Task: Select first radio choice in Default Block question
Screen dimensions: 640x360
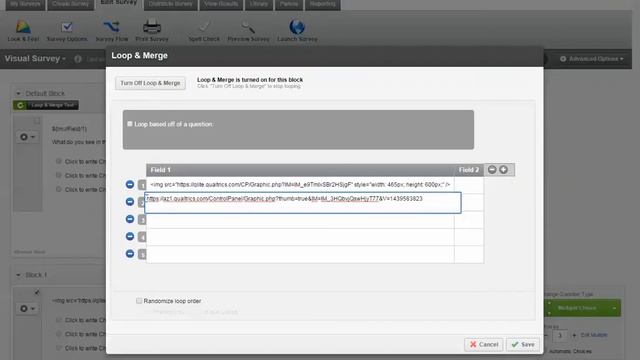Action: coord(59,161)
